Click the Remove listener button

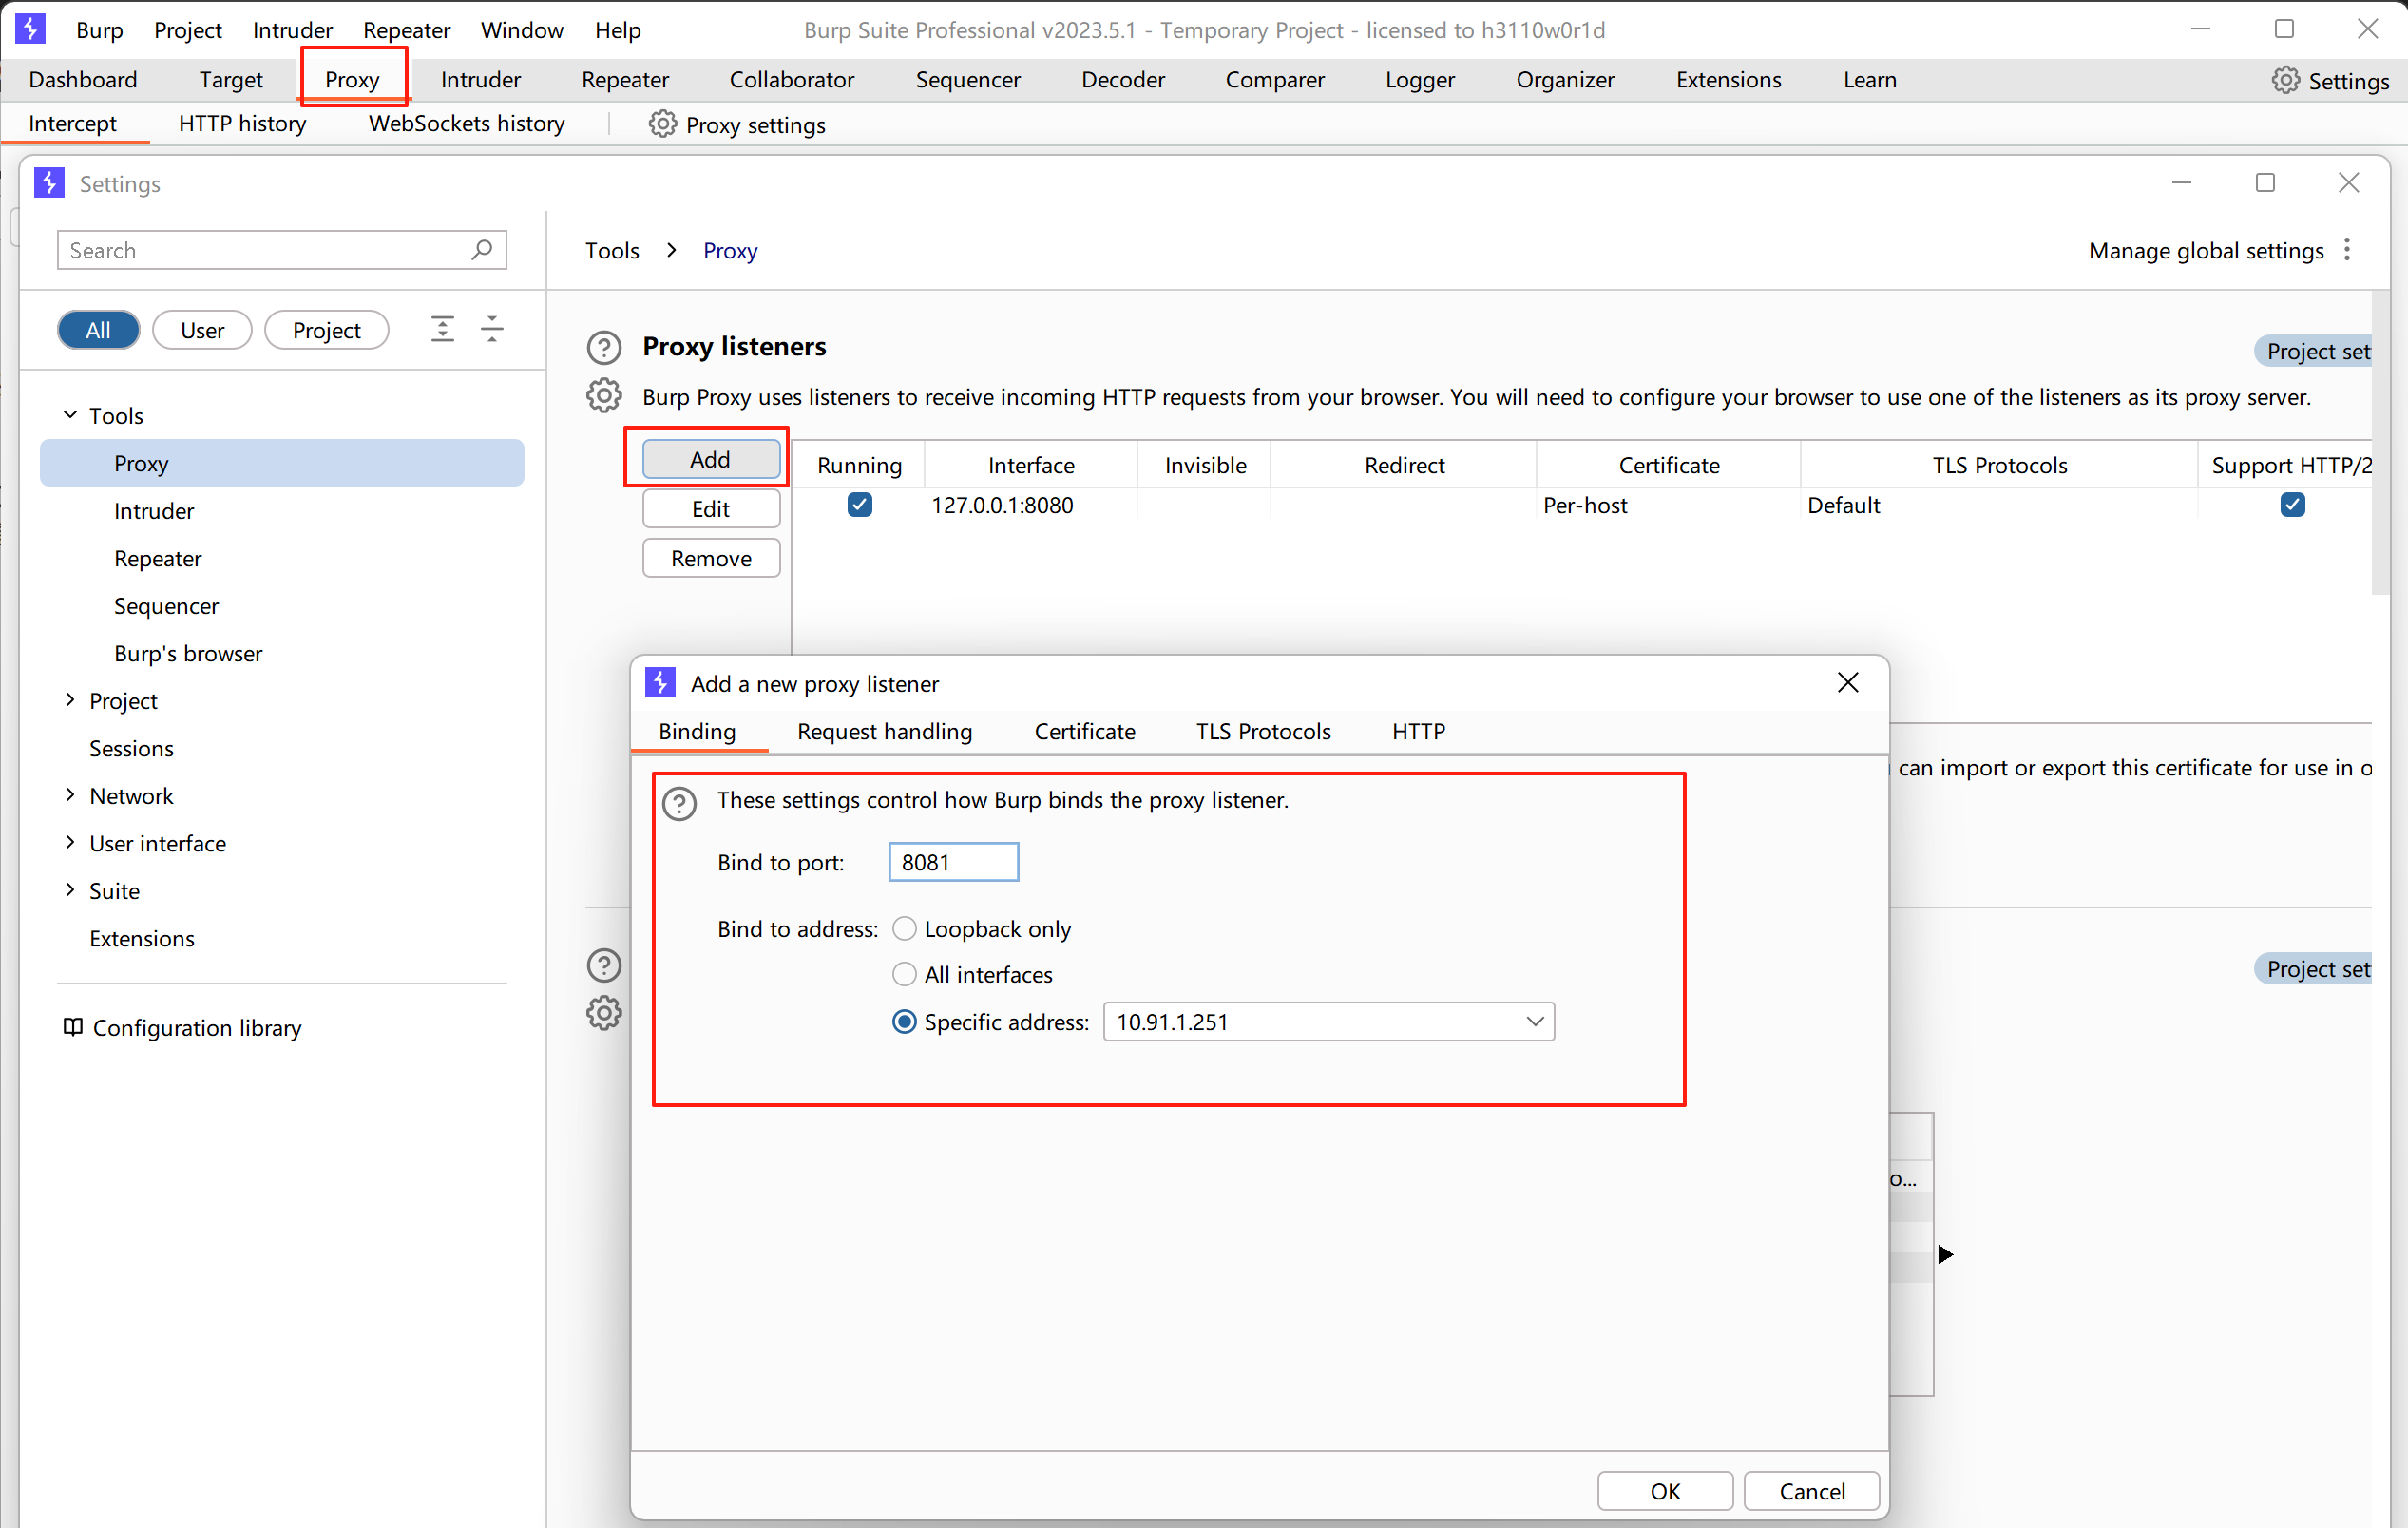[x=711, y=558]
